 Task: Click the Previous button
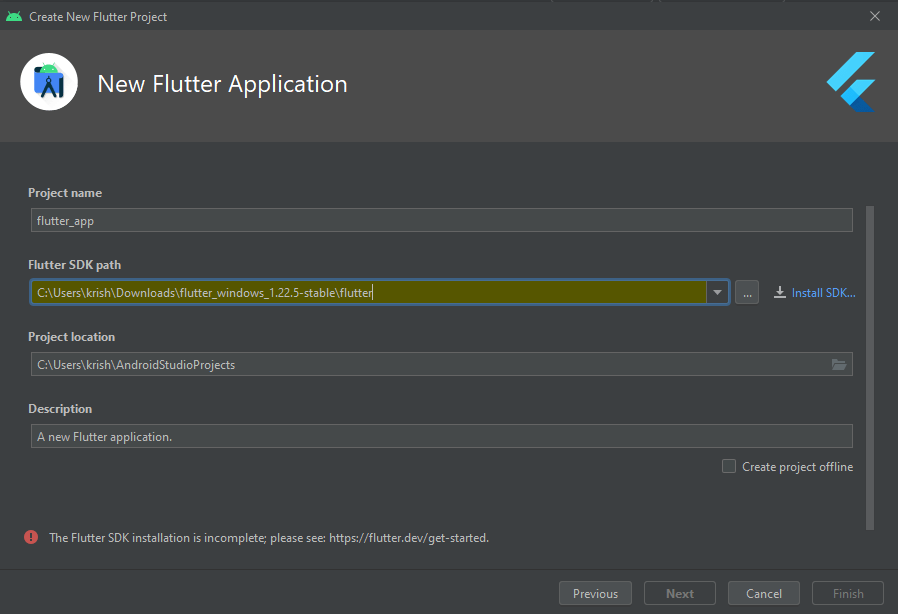click(x=595, y=592)
